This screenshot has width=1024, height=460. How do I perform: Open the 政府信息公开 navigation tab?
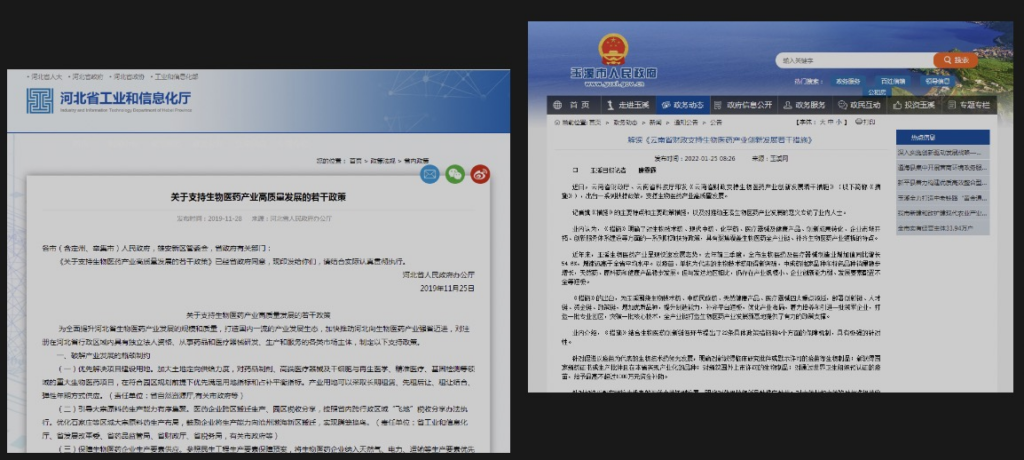(x=749, y=105)
